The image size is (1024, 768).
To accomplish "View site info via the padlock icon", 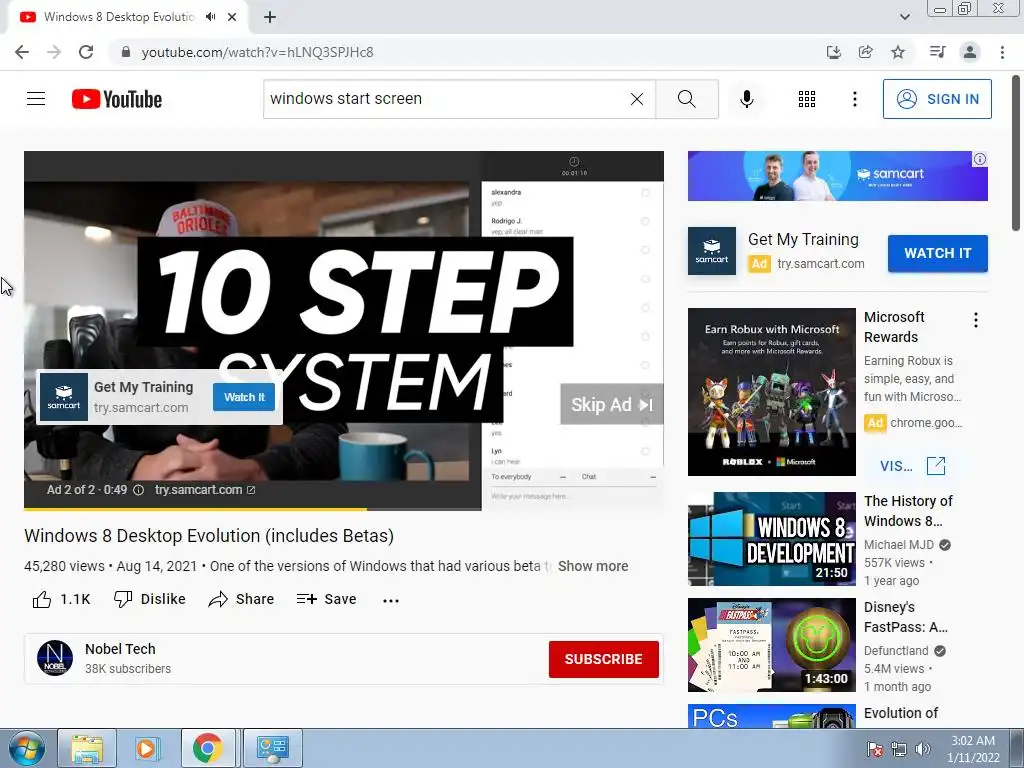I will [x=126, y=52].
